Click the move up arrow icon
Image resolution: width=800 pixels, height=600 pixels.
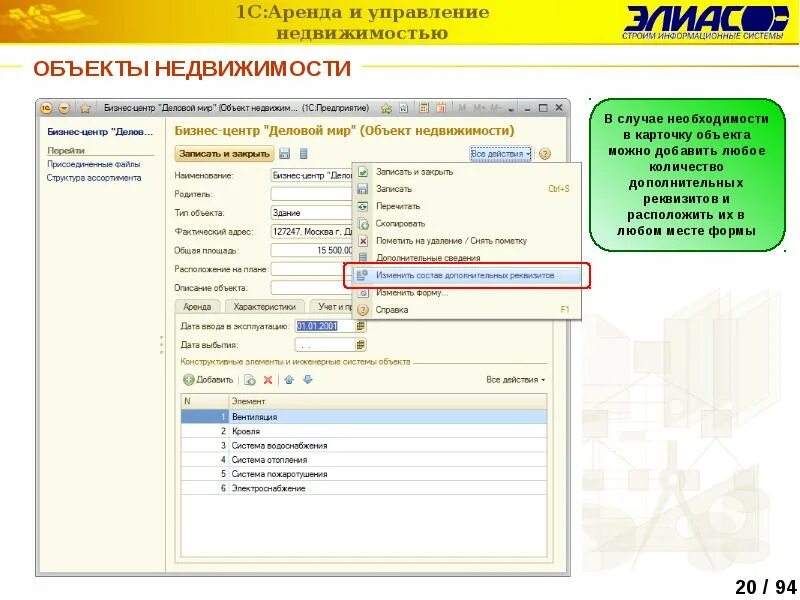pyautogui.click(x=289, y=380)
